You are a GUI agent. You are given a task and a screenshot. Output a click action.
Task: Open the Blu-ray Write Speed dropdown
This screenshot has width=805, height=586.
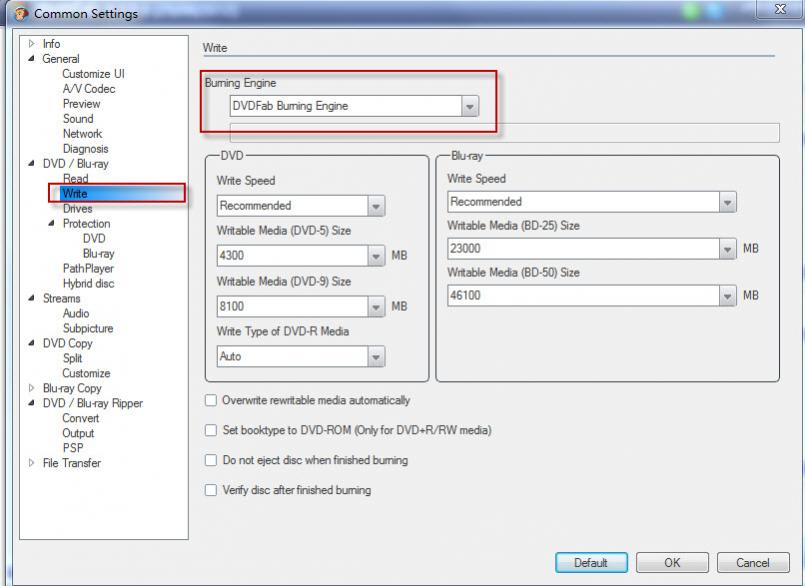(x=727, y=202)
